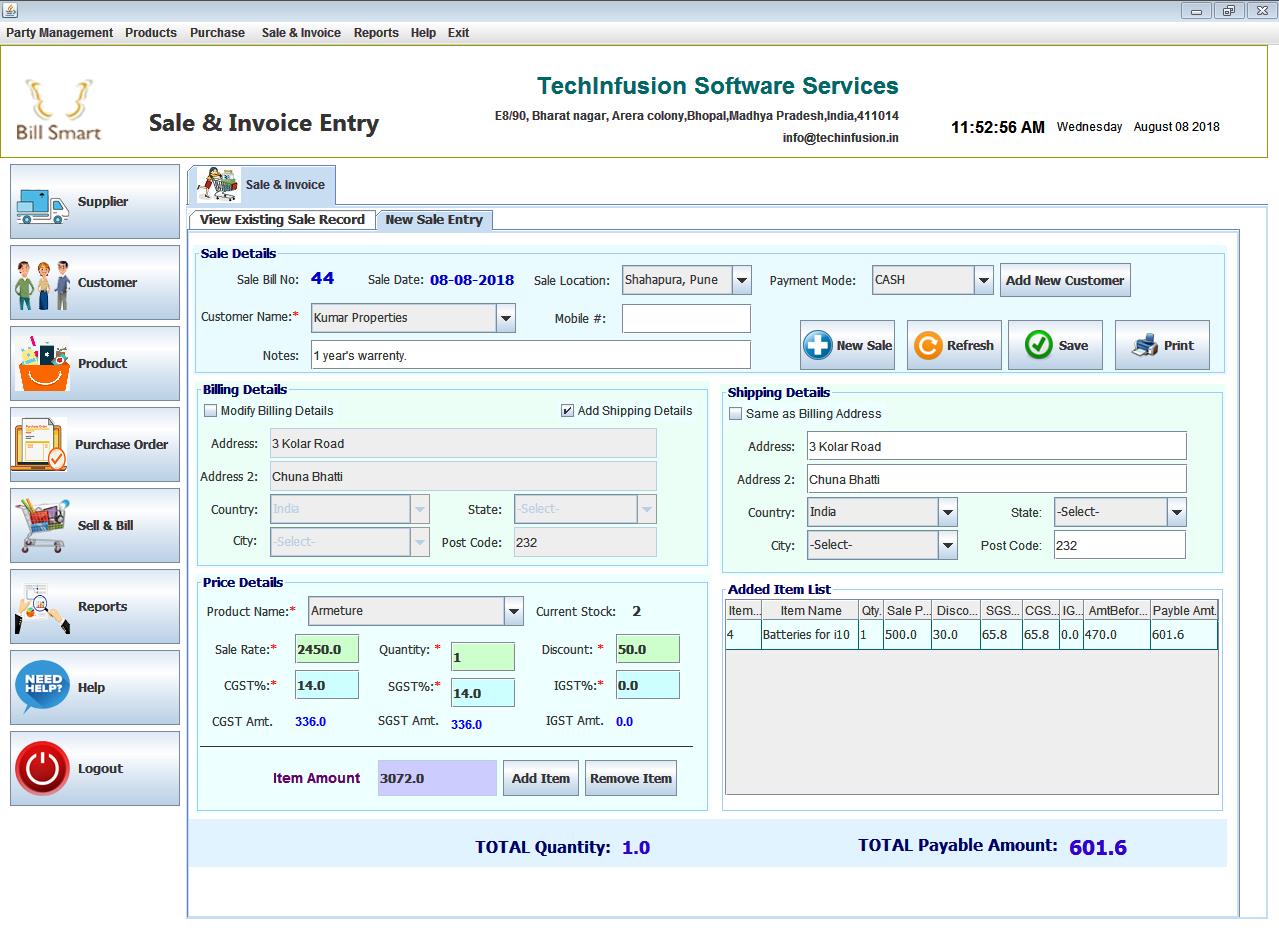The image size is (1279, 944).
Task: Click the Payble Amt. column header
Action: coord(1184,611)
